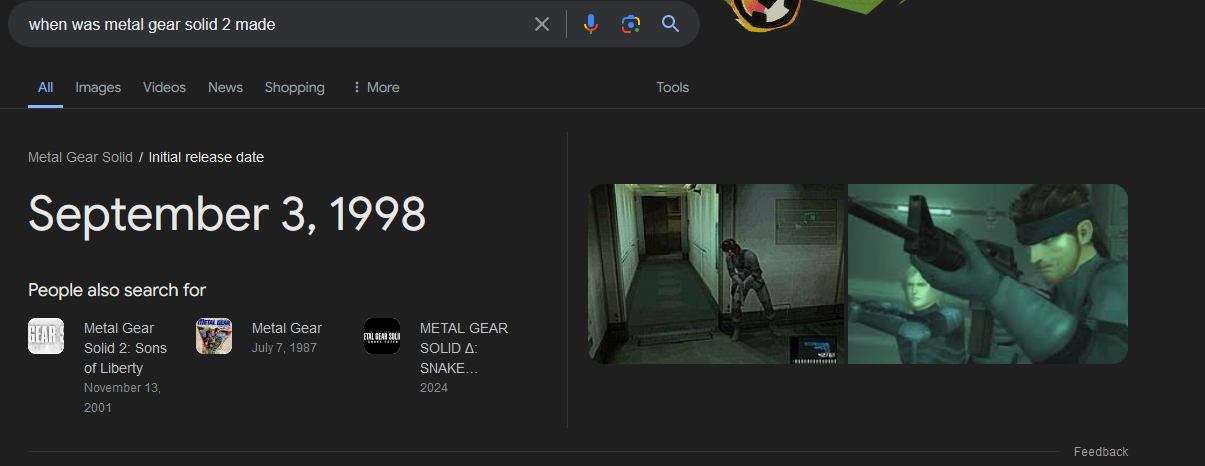This screenshot has width=1205, height=466.
Task: Switch to the News tab
Action: pyautogui.click(x=225, y=87)
